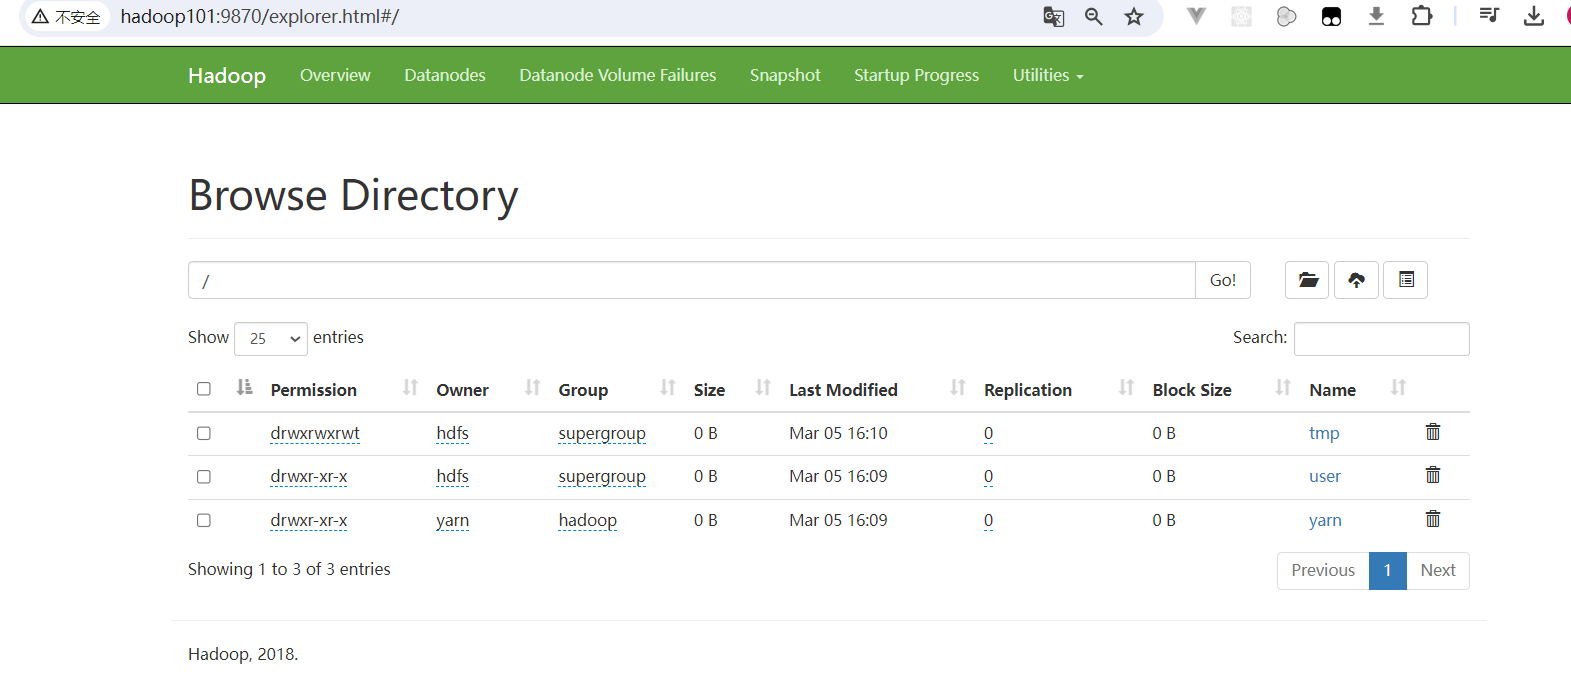1571x686 pixels.
Task: Click the translate page icon in the address bar
Action: 1053,17
